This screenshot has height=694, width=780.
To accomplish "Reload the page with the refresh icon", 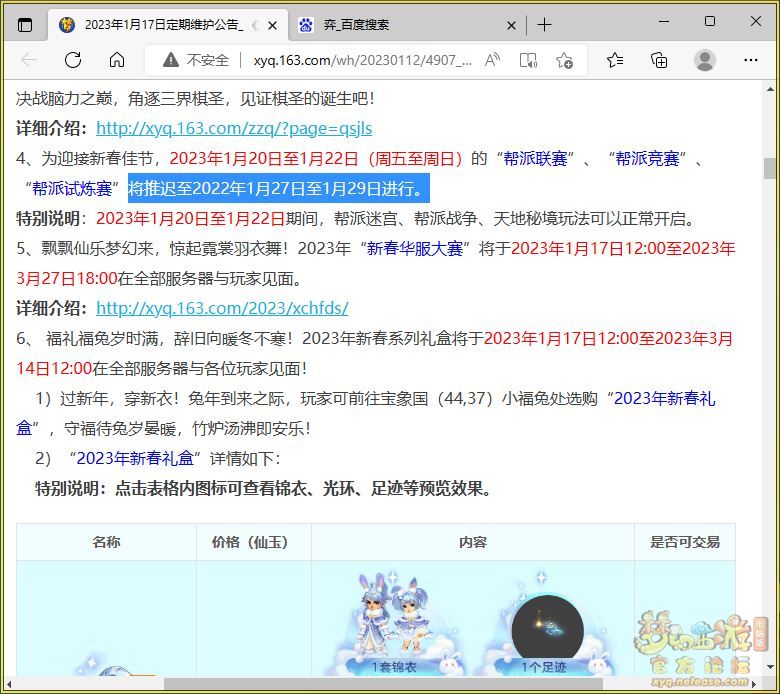I will coord(73,60).
